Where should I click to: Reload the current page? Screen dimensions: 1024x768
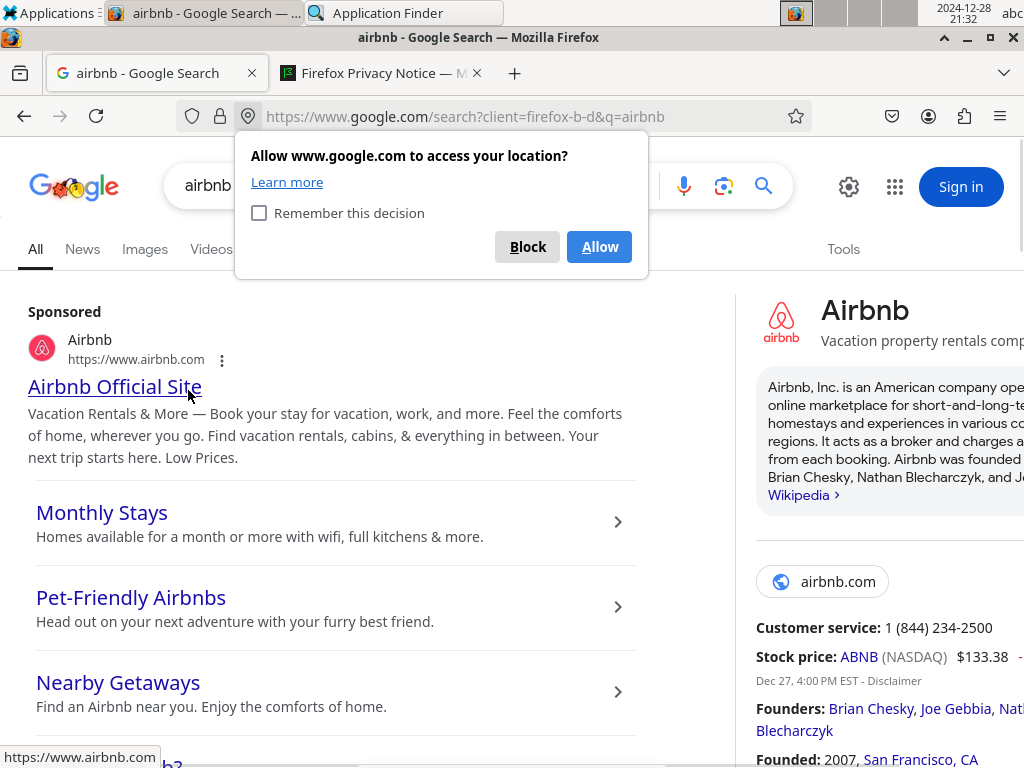point(96,116)
